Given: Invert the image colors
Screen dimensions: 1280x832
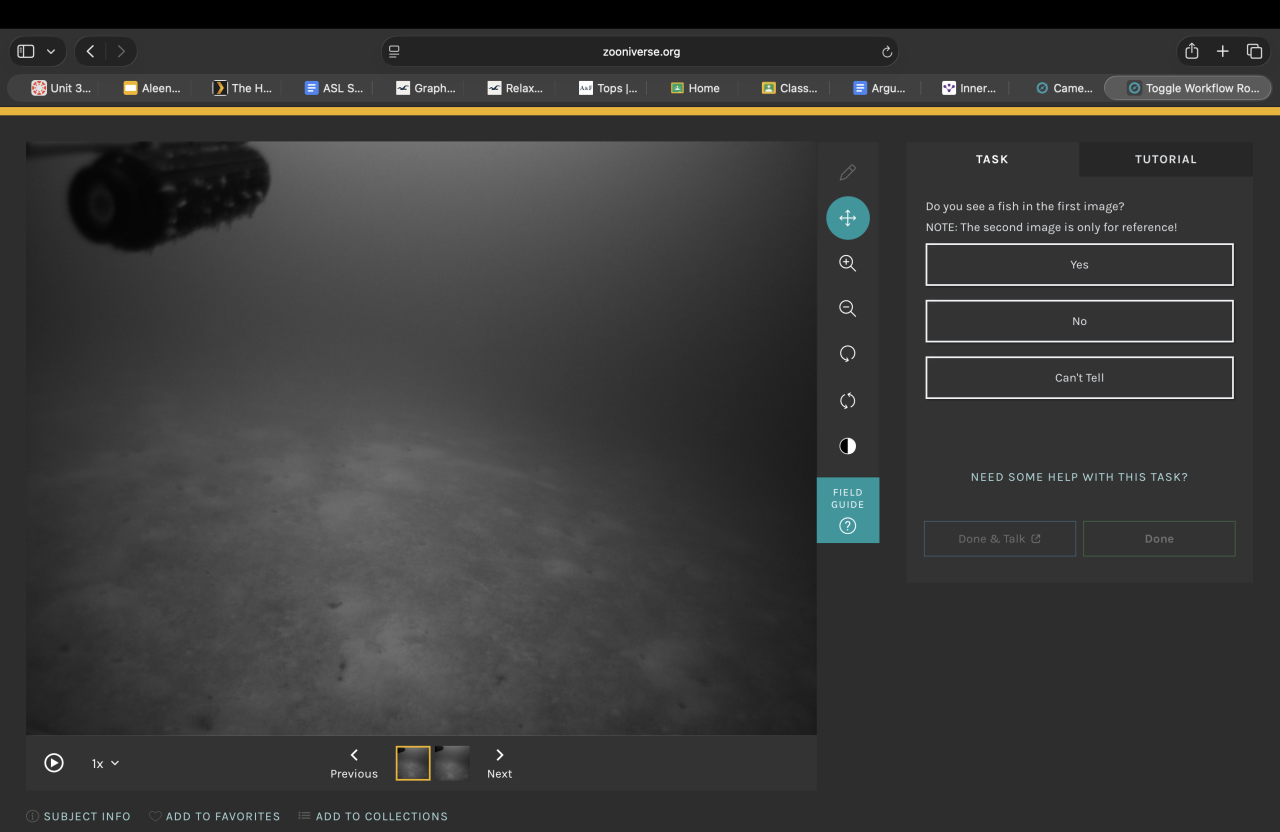Looking at the screenshot, I should point(847,446).
